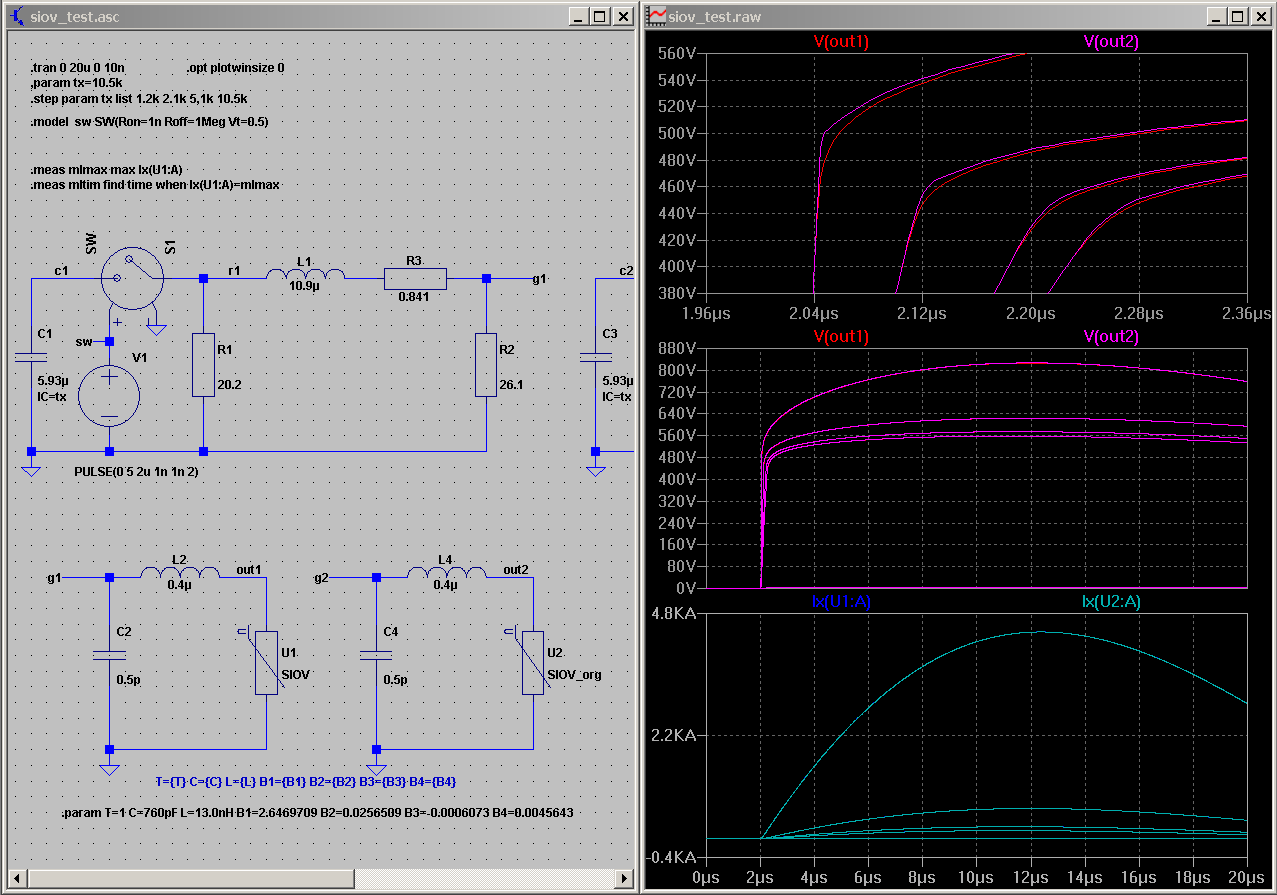Click the .meas mItim find time directive
This screenshot has width=1277, height=895.
pyautogui.click(x=156, y=185)
